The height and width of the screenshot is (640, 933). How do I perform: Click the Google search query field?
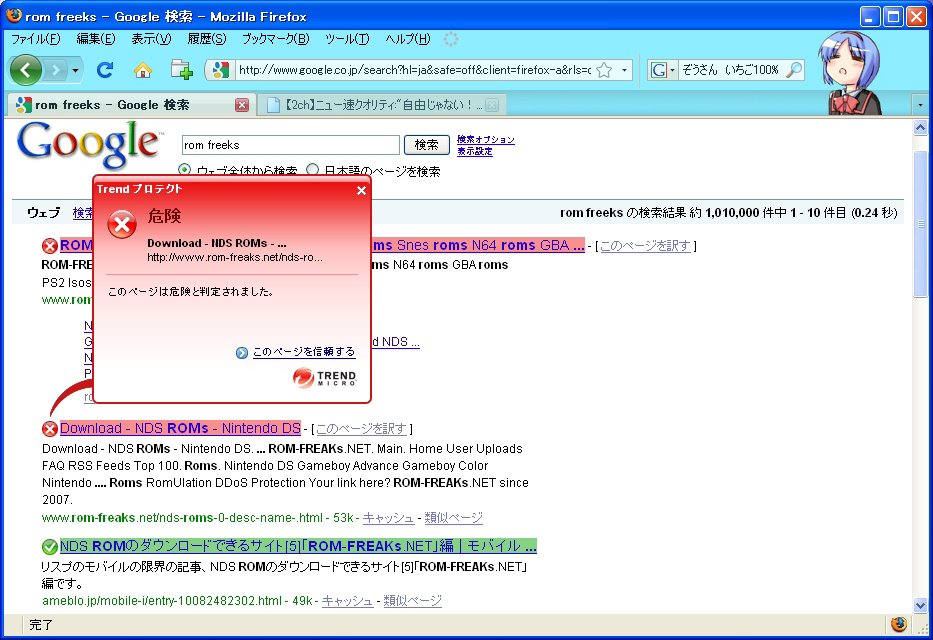tap(290, 145)
